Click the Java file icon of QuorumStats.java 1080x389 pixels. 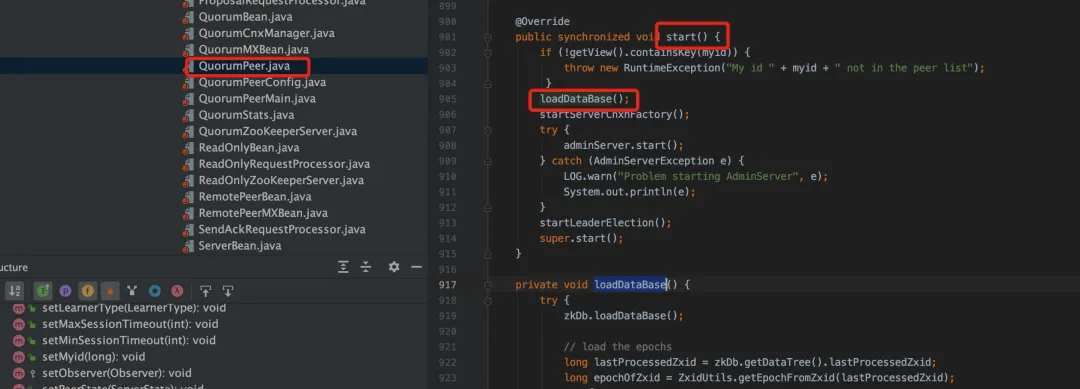(x=188, y=116)
